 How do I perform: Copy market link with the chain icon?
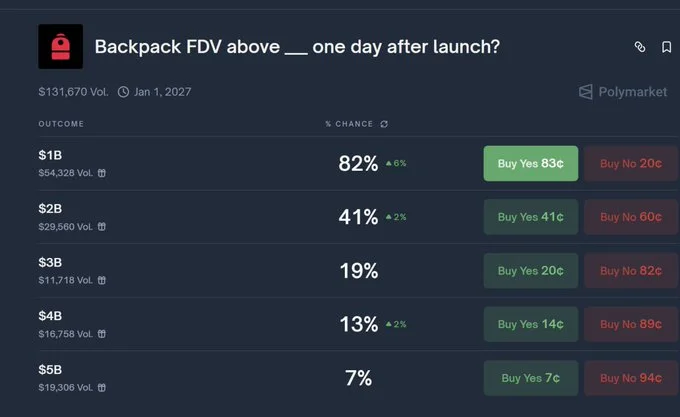coord(640,47)
